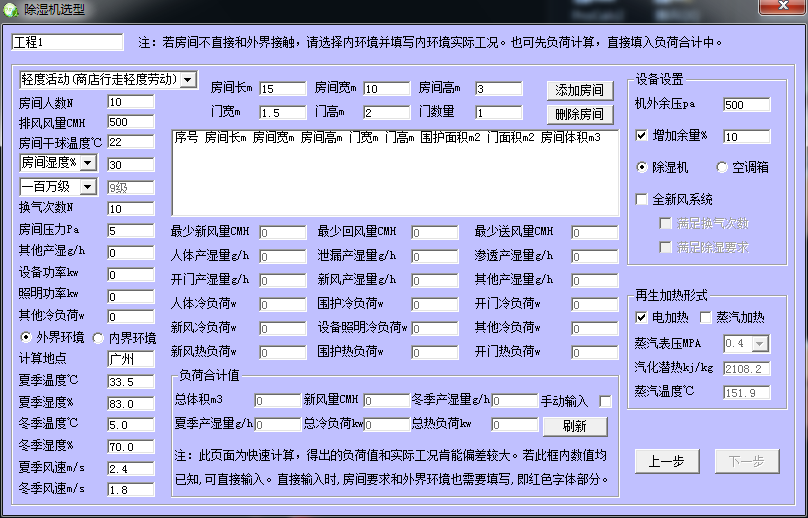This screenshot has height=518, width=808.
Task: Edit the 房间压力Pa field
Action: (x=131, y=231)
